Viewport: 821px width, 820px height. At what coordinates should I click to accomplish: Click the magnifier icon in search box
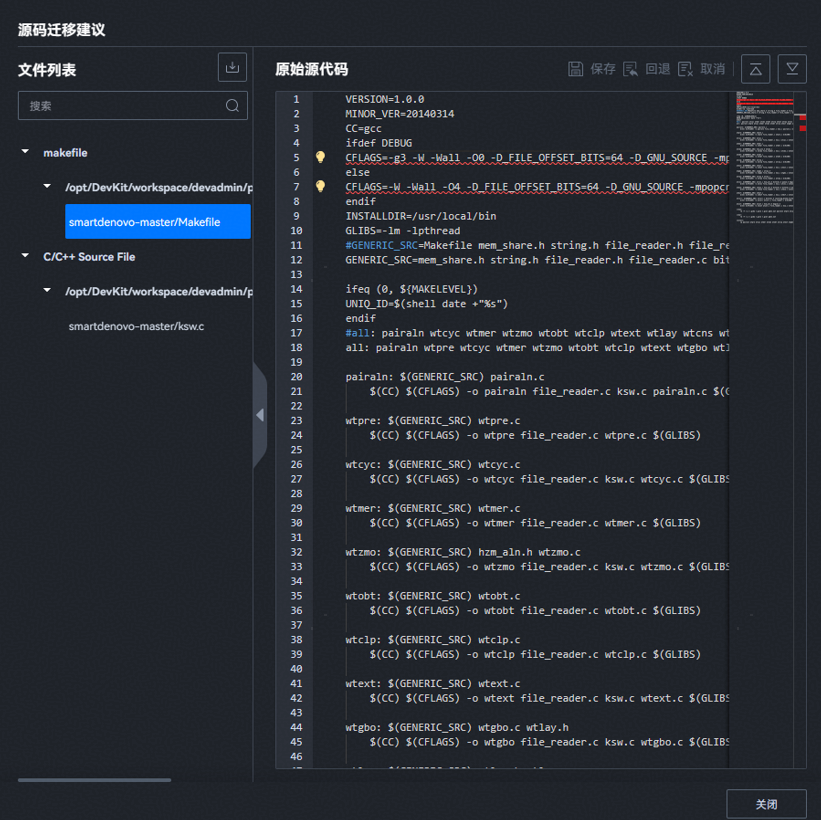(232, 106)
